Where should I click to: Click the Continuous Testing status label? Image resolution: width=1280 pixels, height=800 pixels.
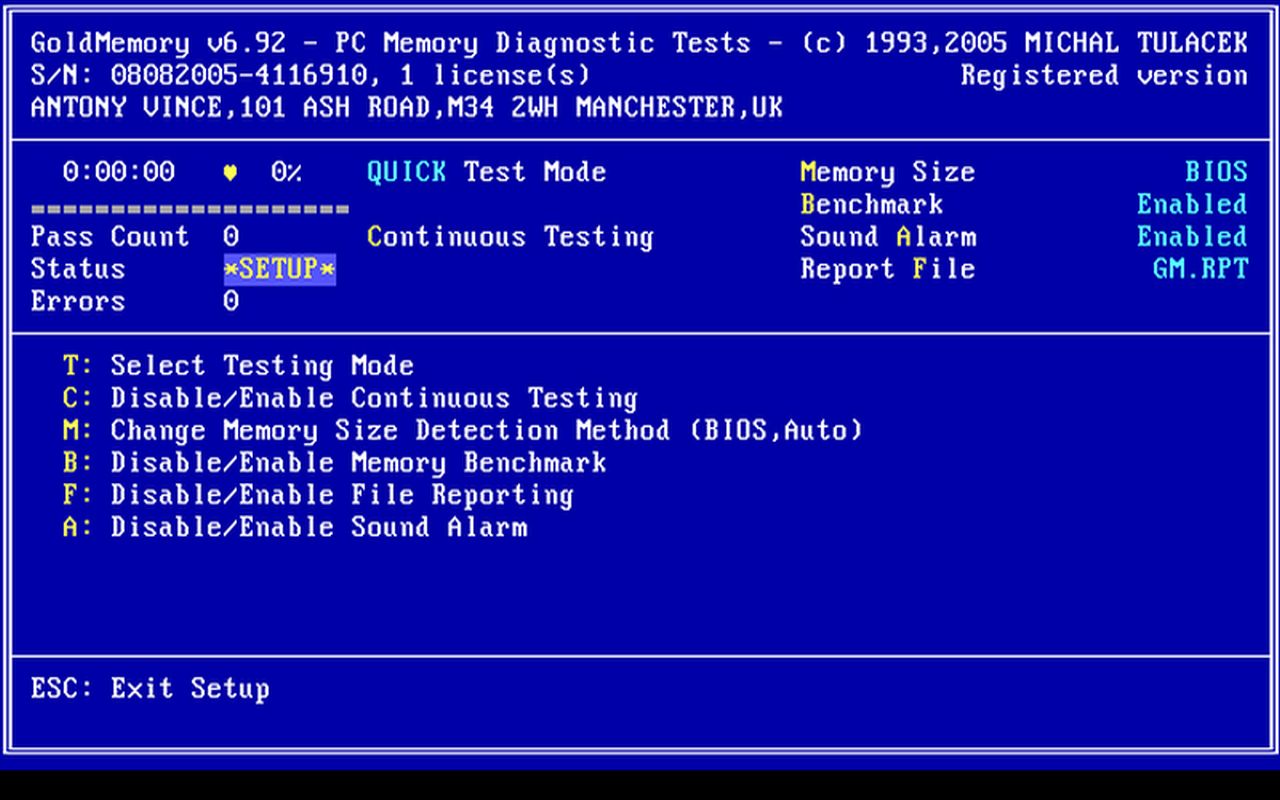click(x=510, y=237)
